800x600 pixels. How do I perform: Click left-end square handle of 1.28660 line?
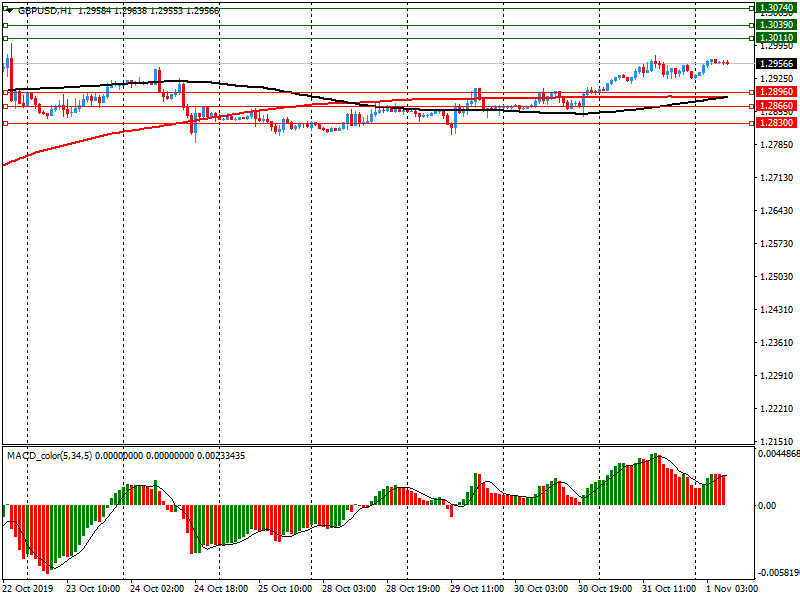pyautogui.click(x=5, y=106)
